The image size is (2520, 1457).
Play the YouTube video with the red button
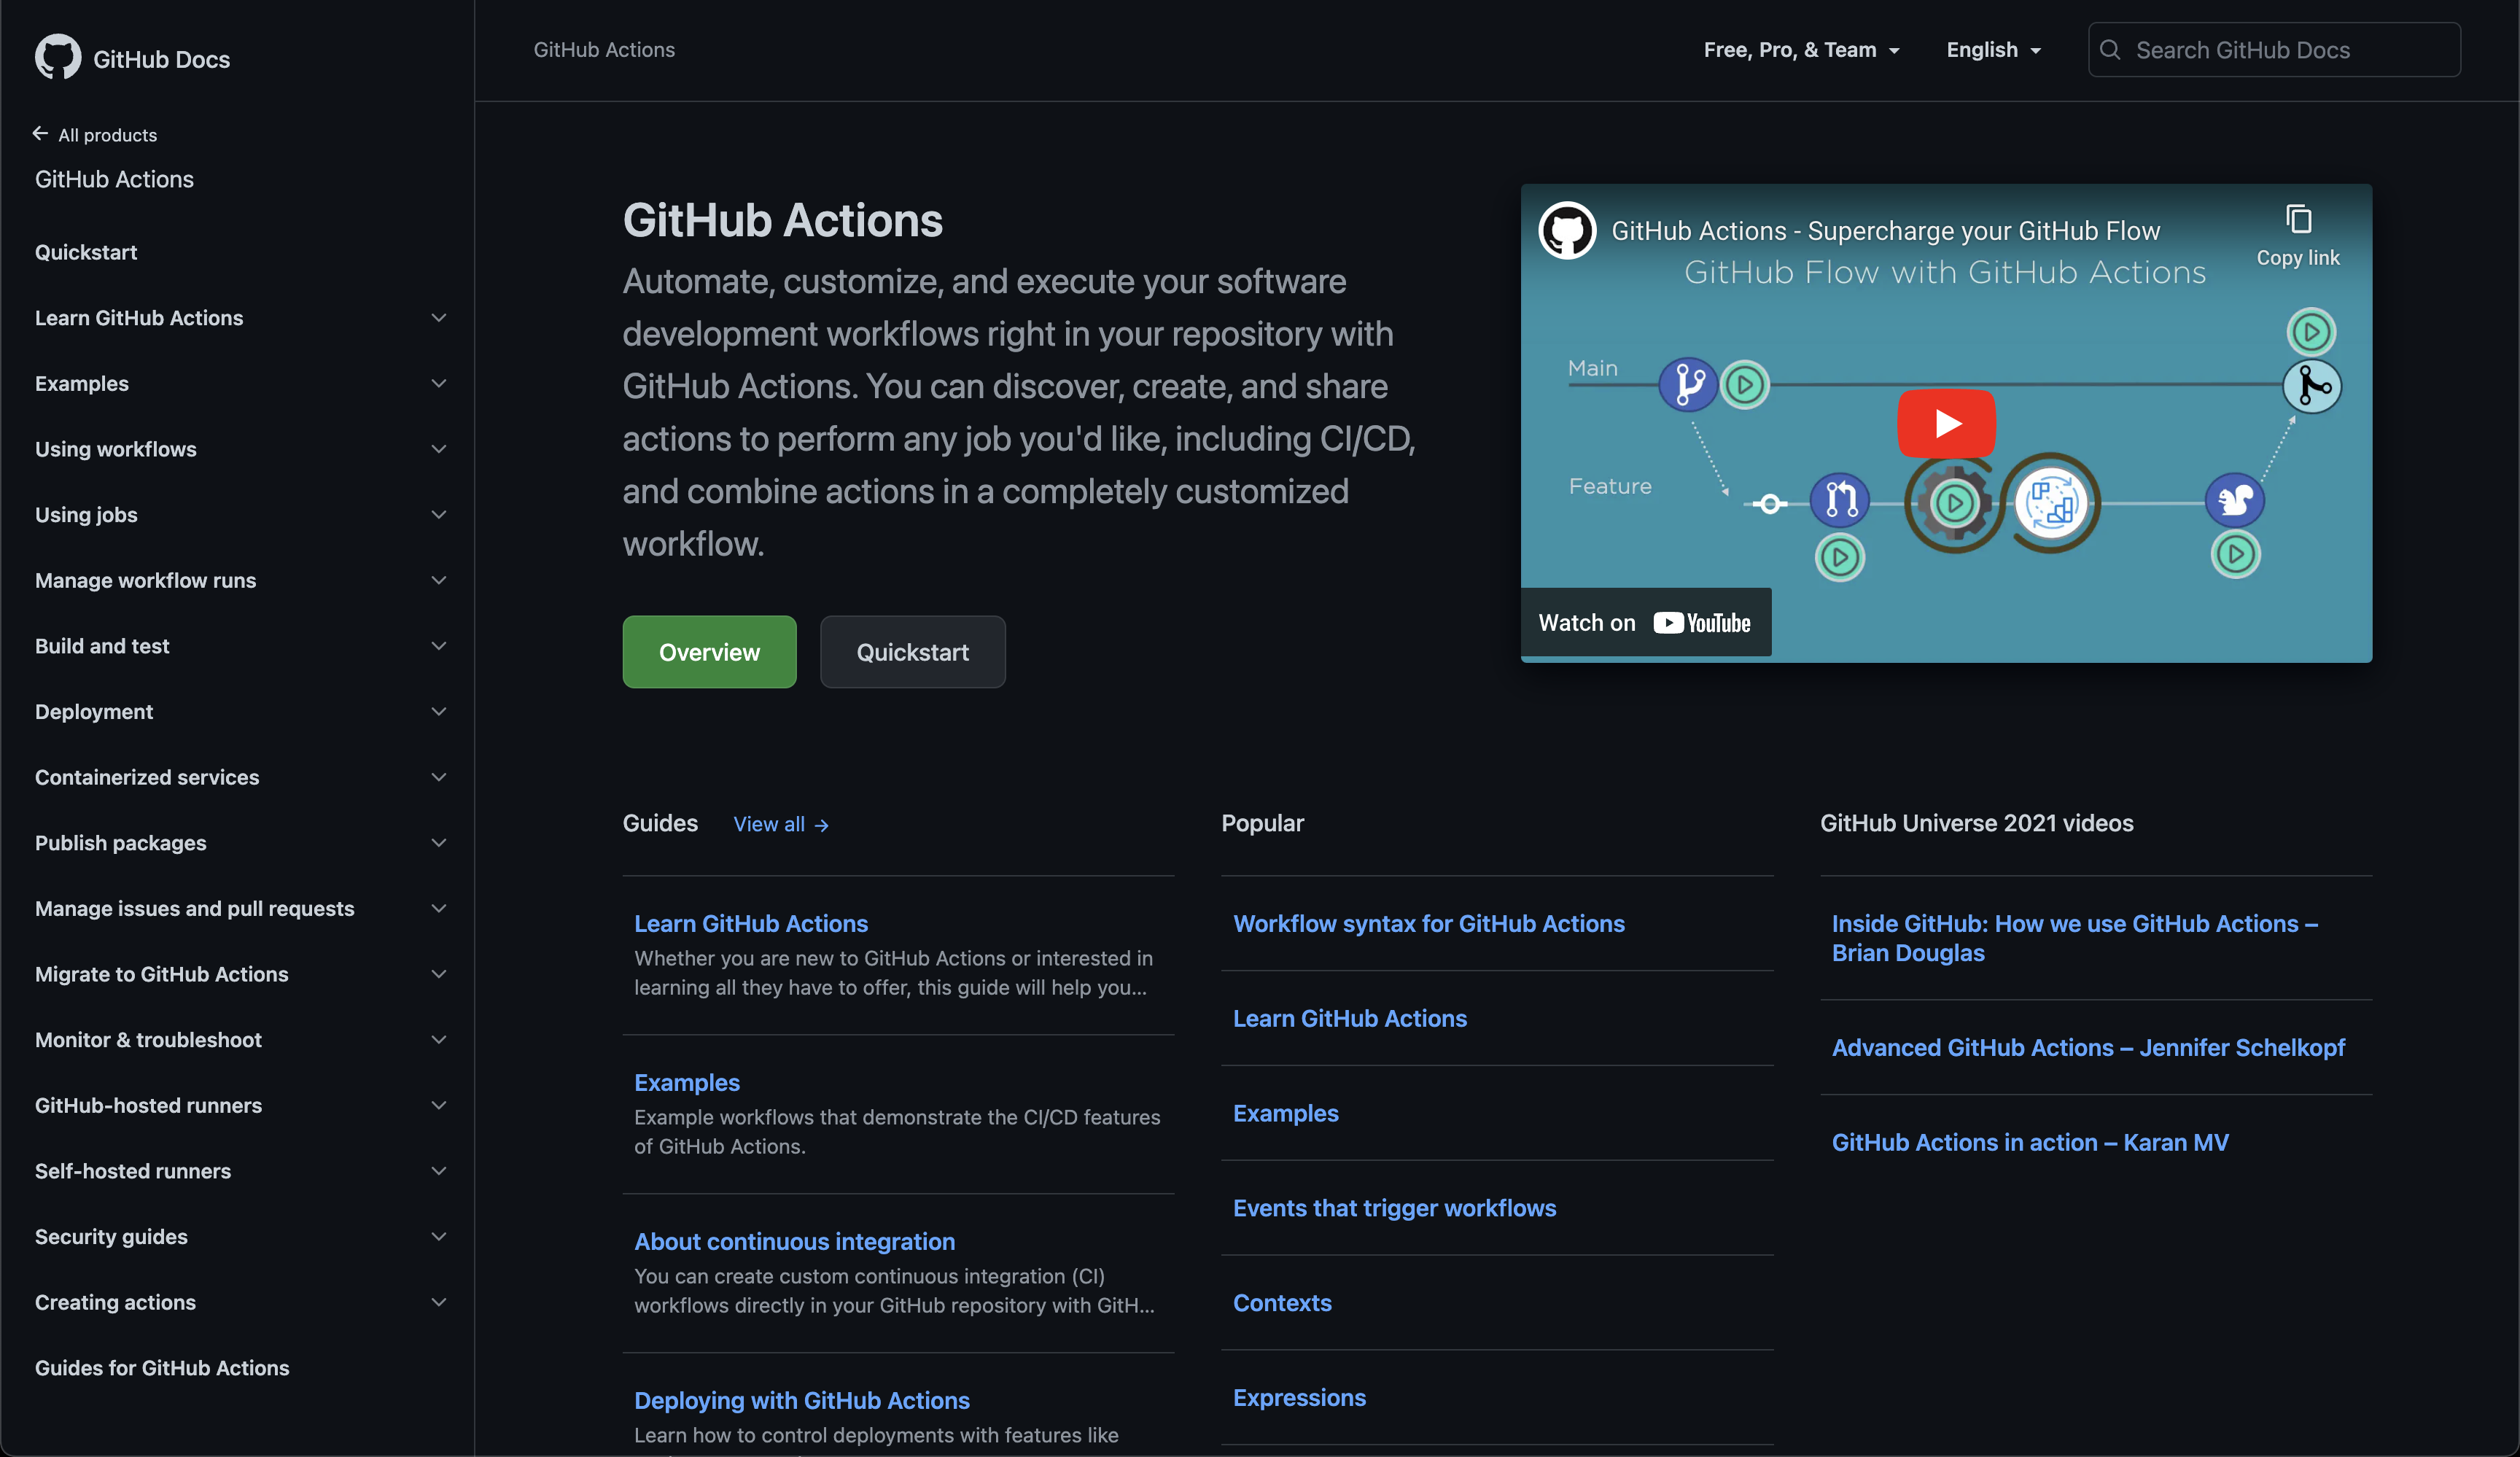pos(1946,423)
